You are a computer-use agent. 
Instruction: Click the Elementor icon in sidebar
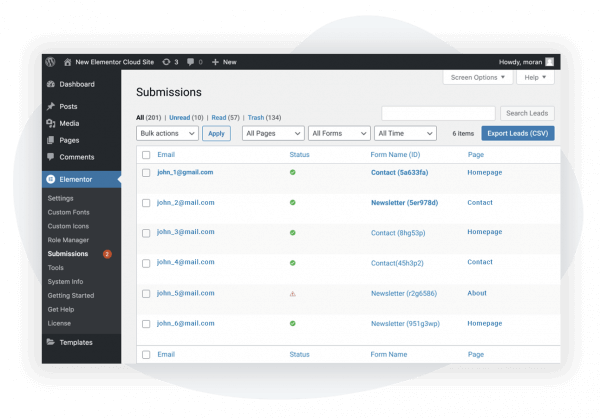pos(50,179)
